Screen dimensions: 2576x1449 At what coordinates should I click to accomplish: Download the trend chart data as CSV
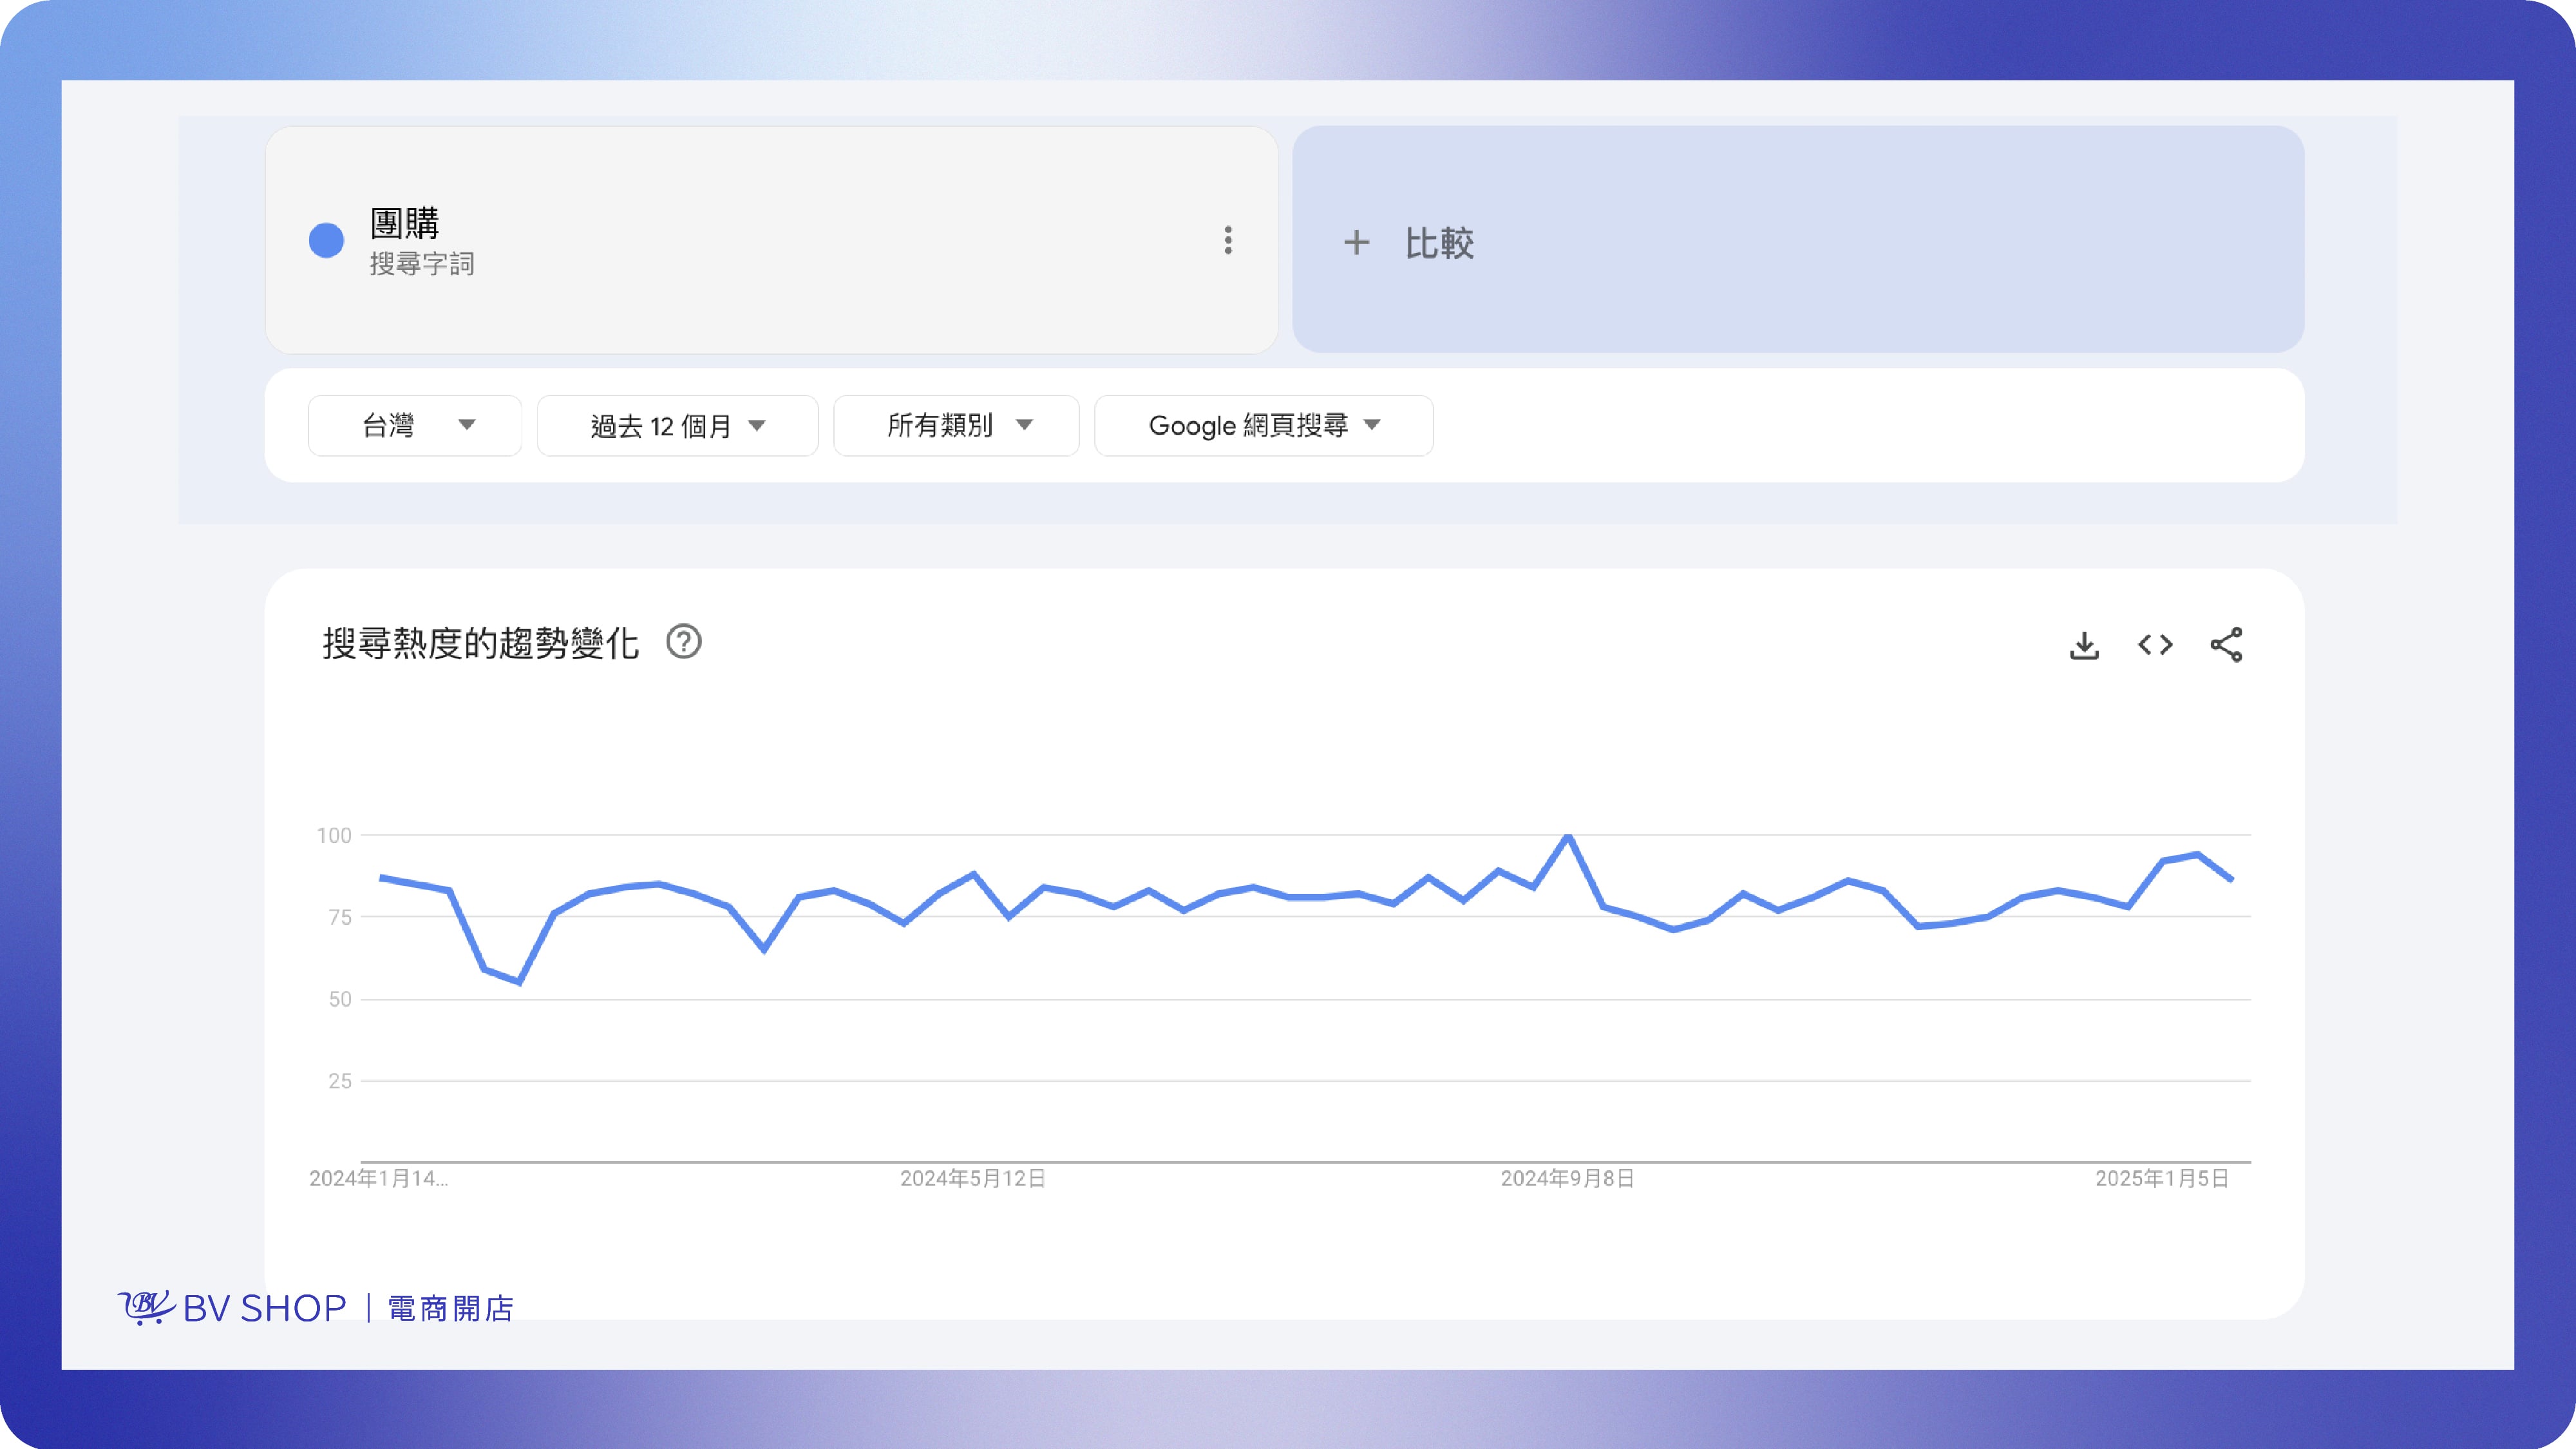click(2084, 645)
